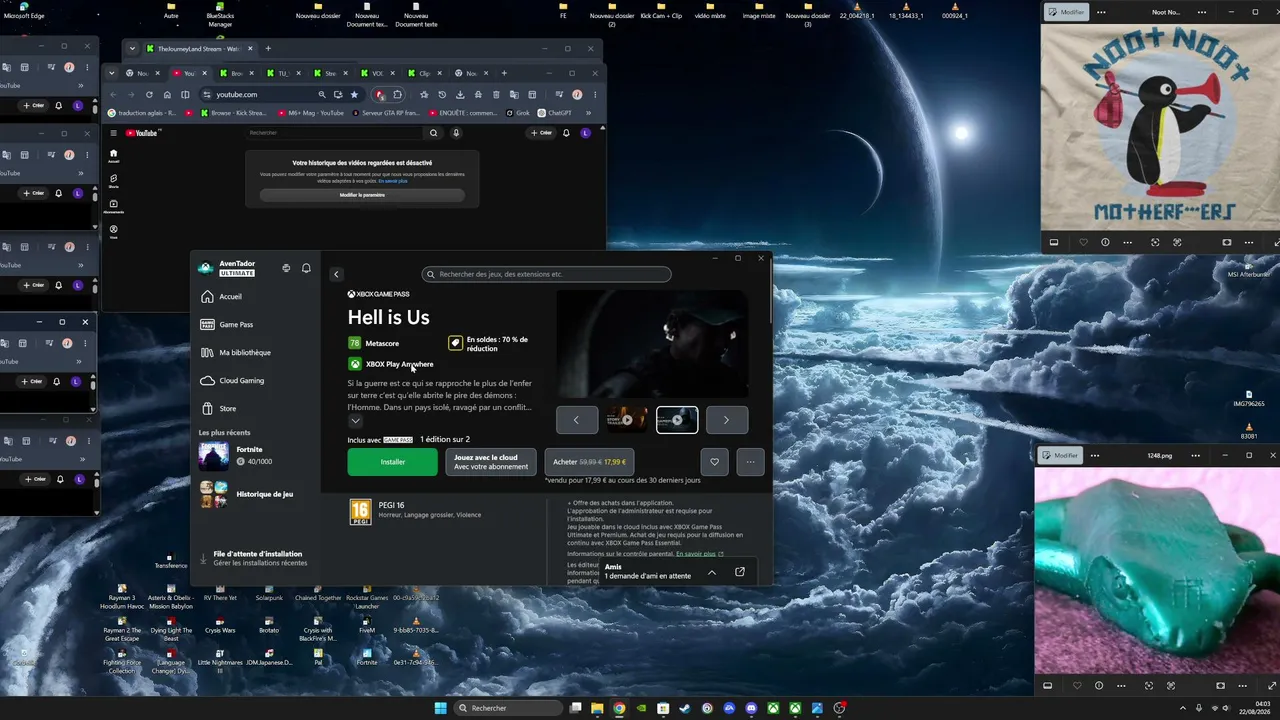Open the Windows Start menu
Screen dimensions: 1280x720
(441, 708)
